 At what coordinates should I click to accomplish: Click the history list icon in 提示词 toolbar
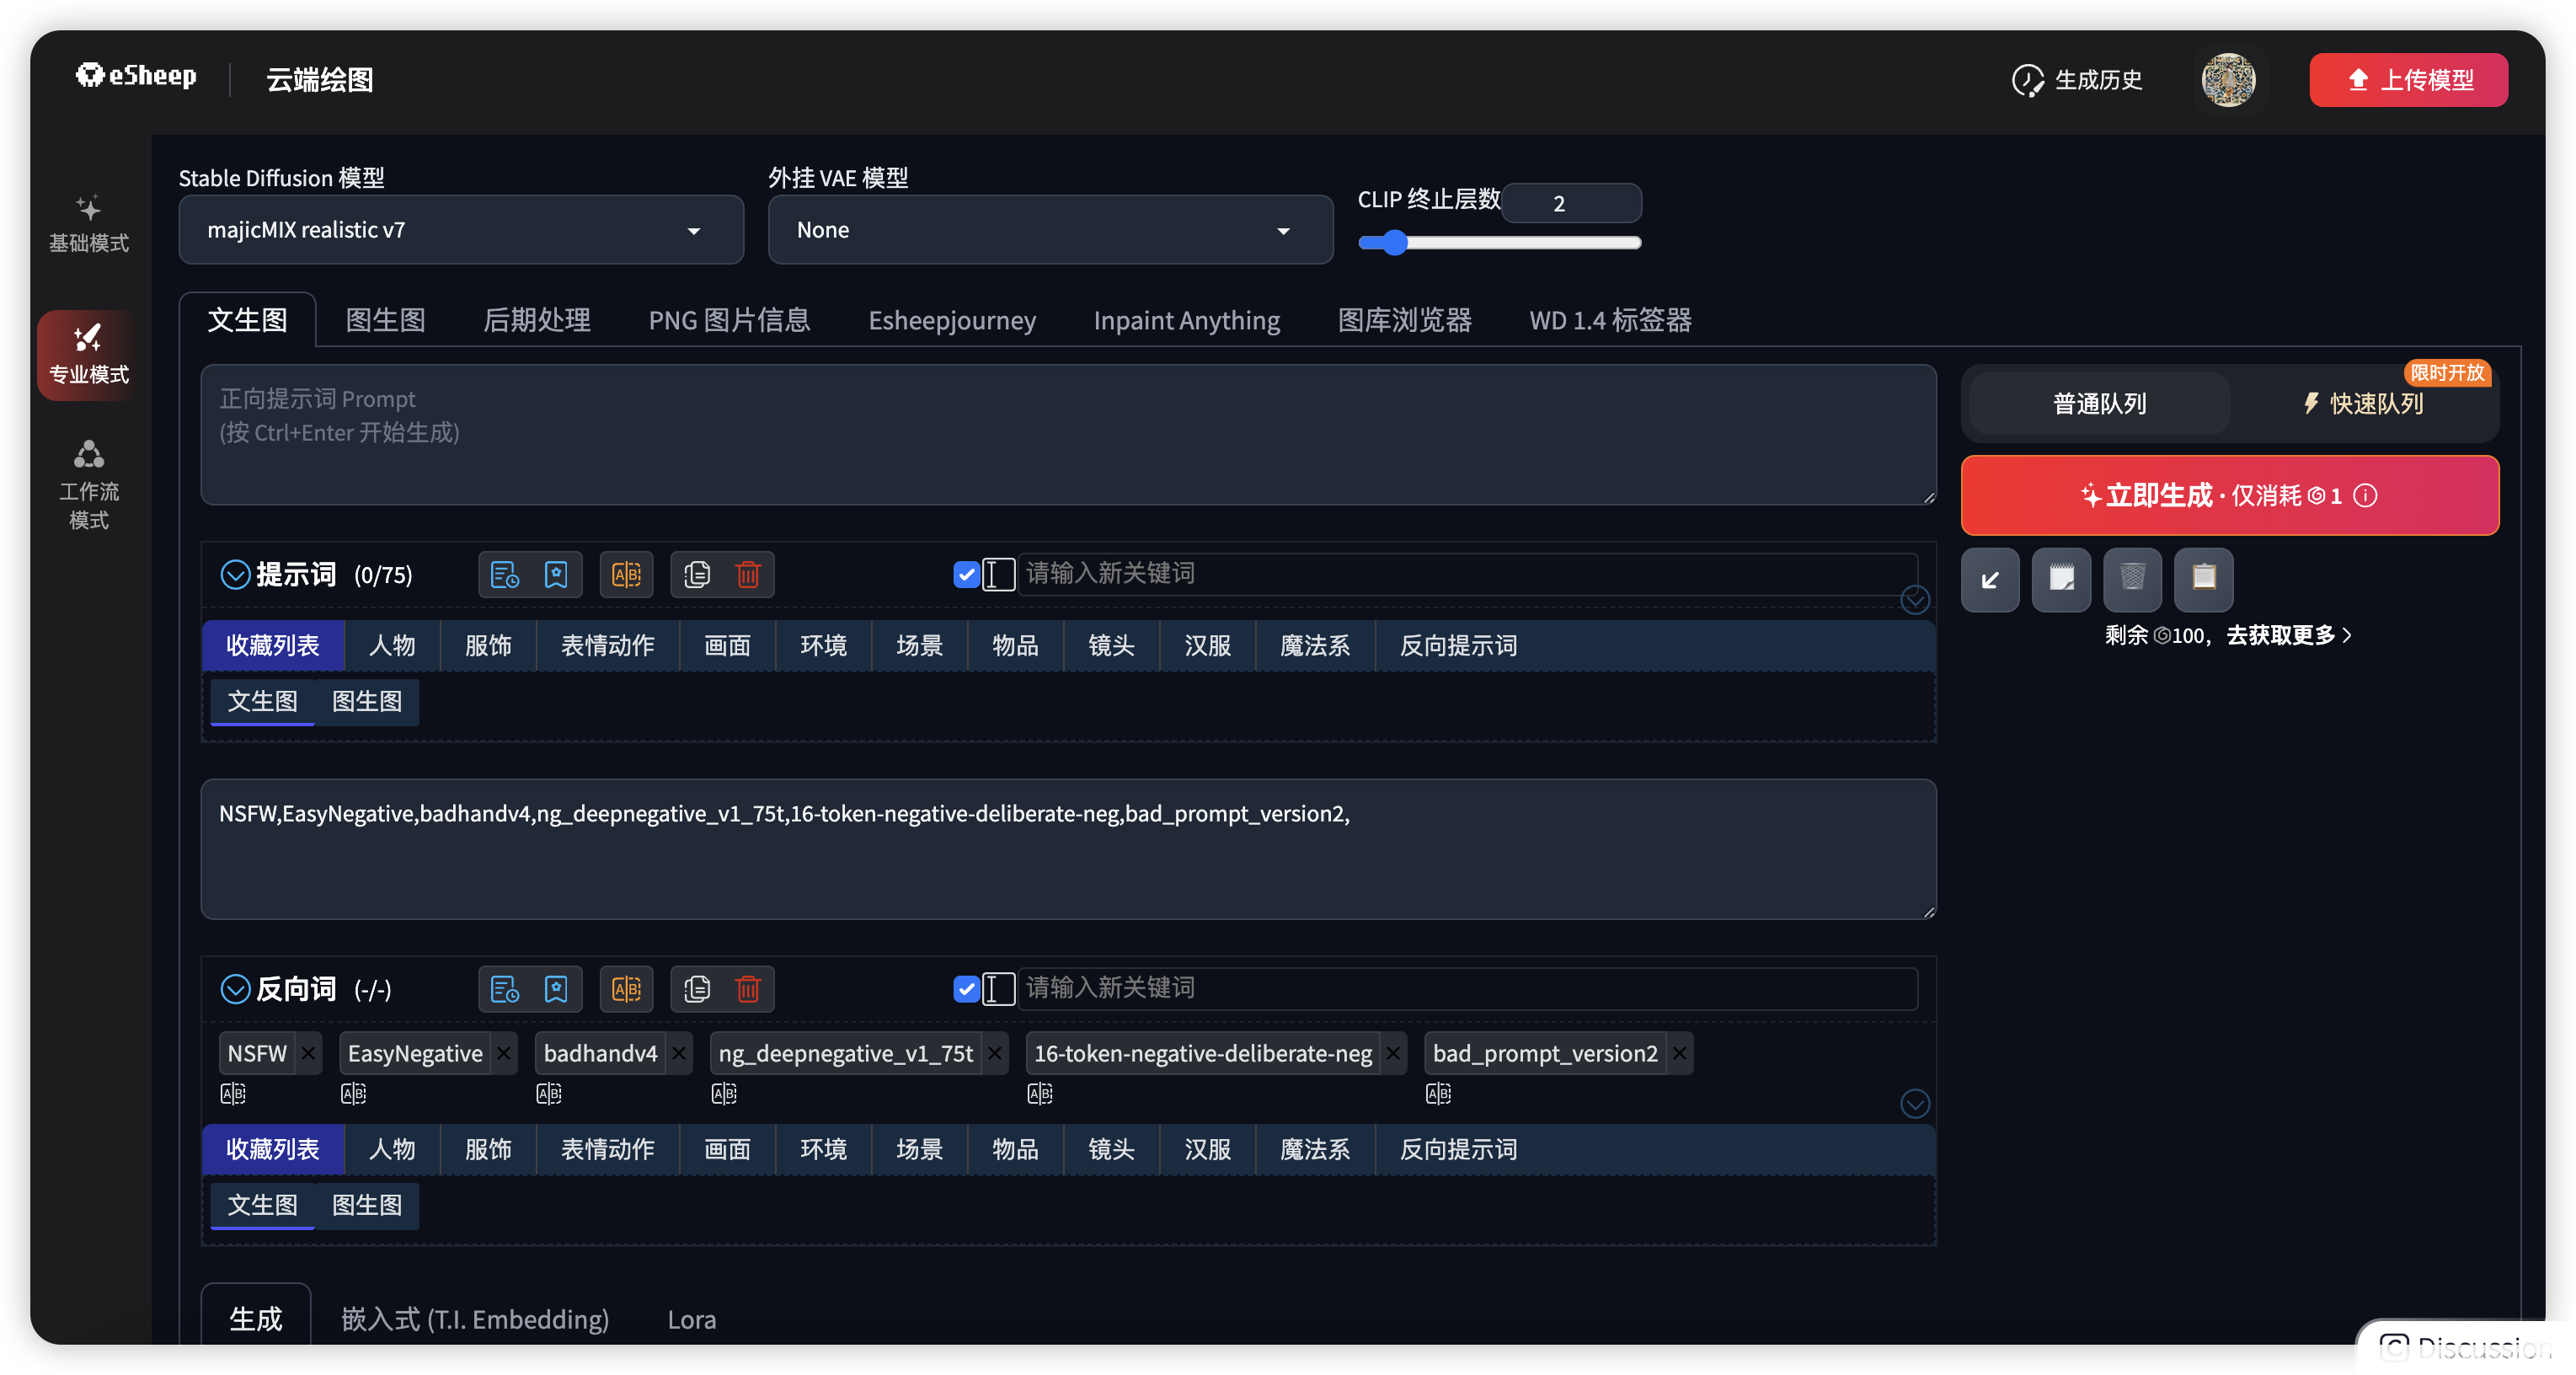click(504, 575)
